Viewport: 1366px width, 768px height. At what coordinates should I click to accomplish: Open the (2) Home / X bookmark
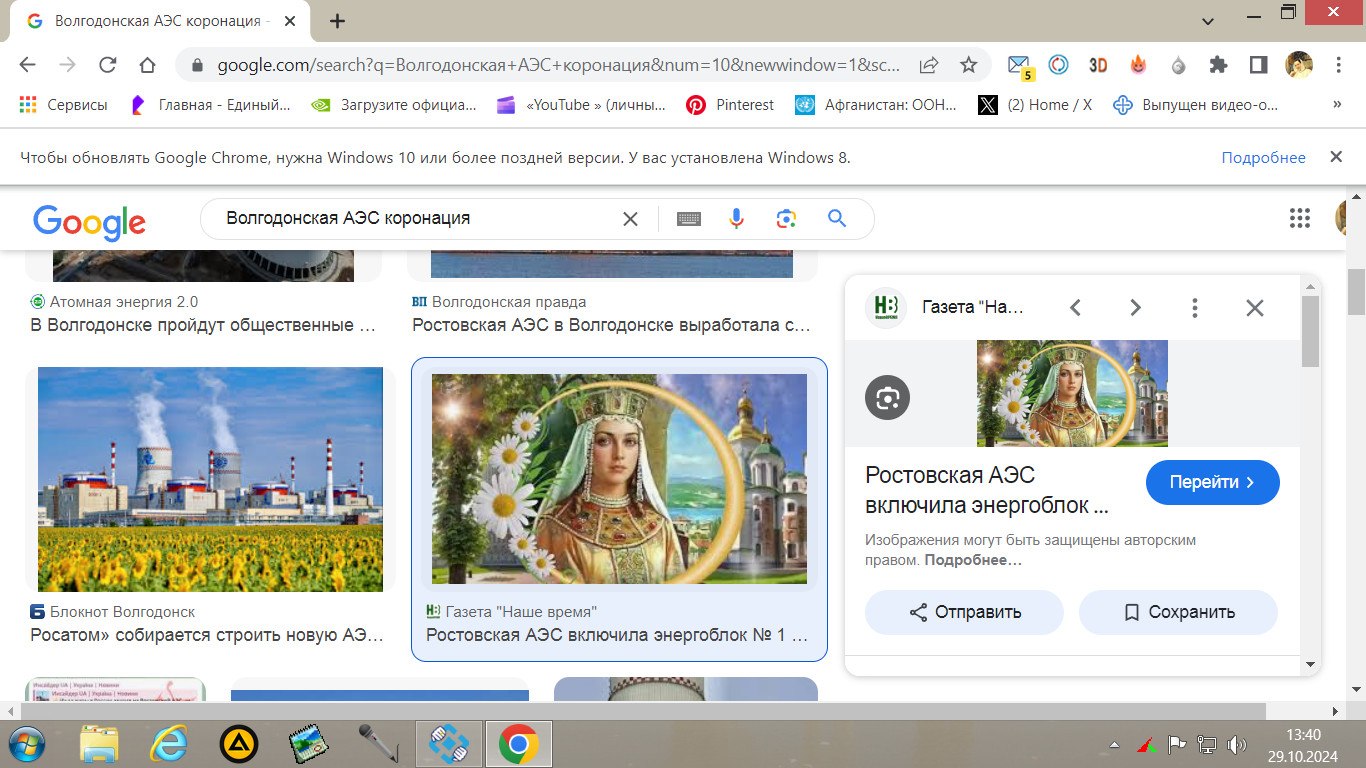(1035, 104)
